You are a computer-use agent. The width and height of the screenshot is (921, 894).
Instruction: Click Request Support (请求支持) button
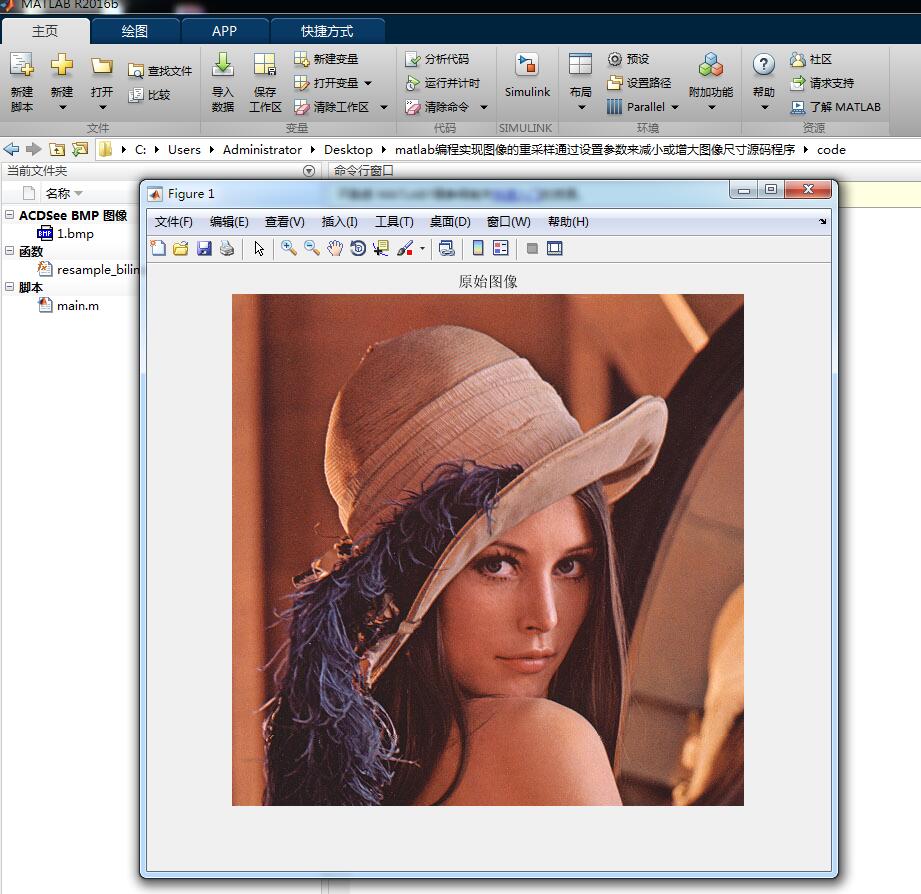[x=822, y=83]
